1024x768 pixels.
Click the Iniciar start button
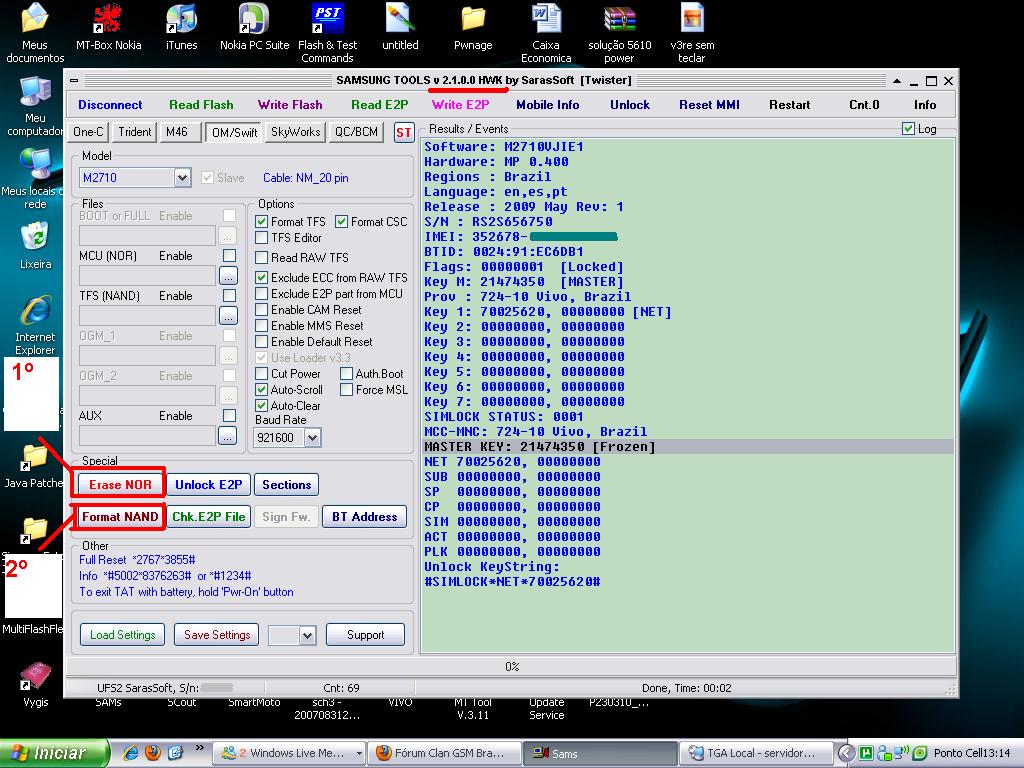[x=54, y=753]
